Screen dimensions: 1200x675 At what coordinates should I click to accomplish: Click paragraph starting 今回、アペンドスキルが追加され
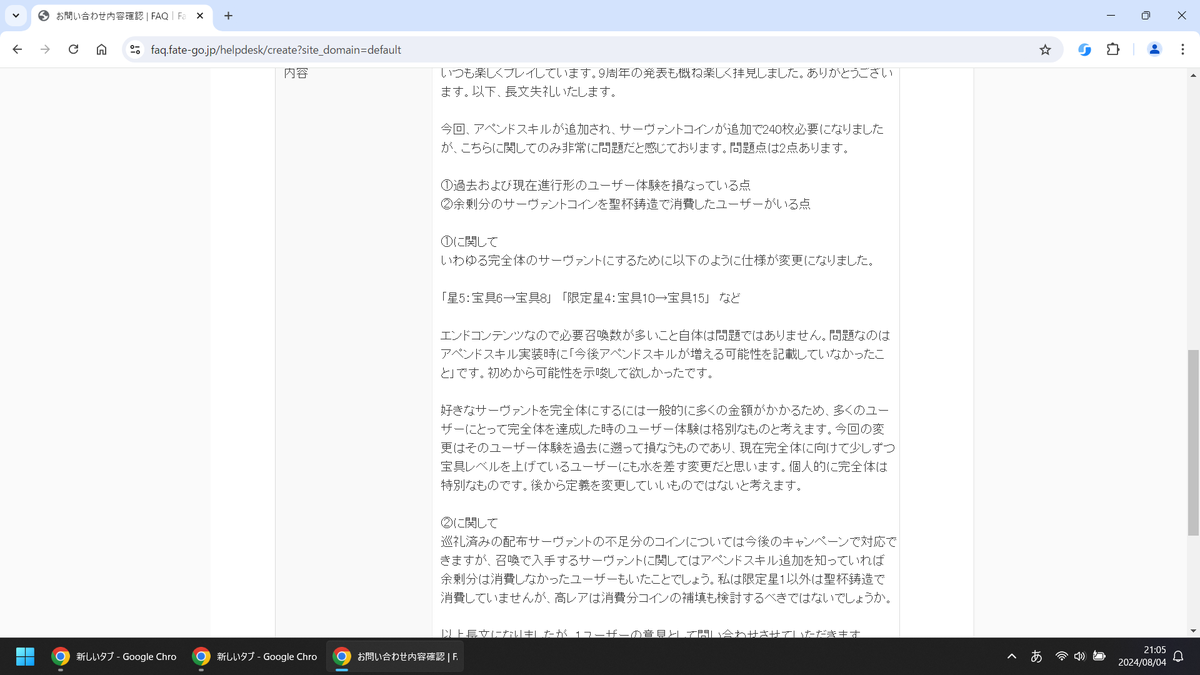click(x=662, y=139)
